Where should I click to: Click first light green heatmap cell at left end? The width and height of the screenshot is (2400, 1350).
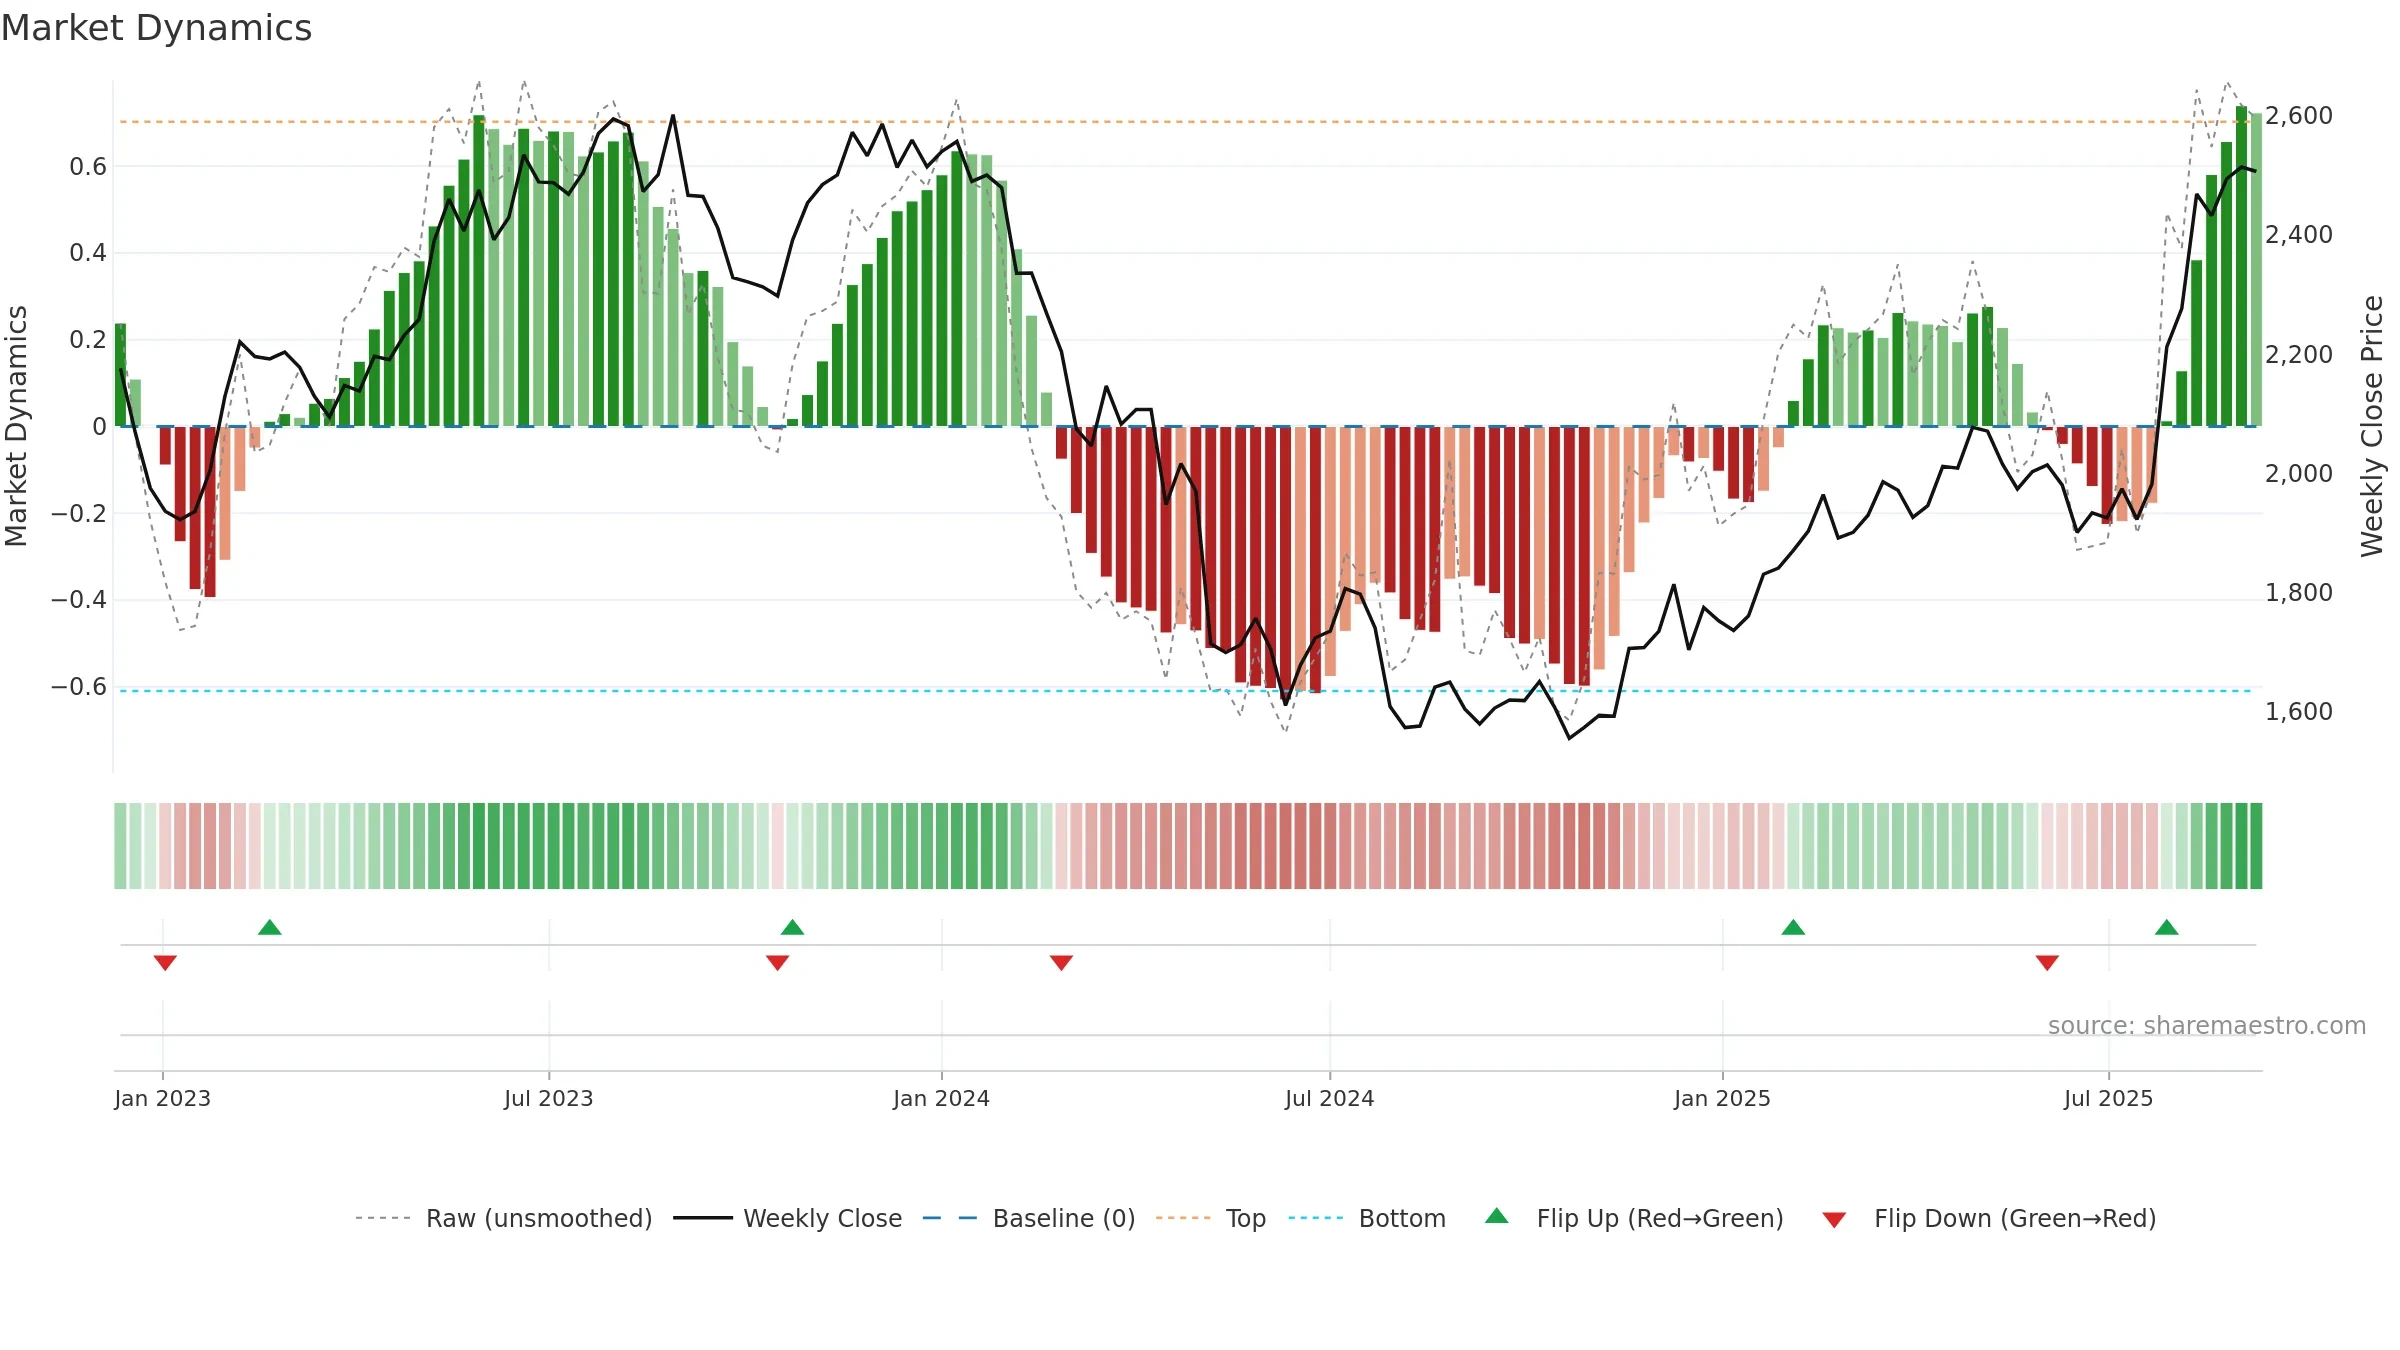pyautogui.click(x=120, y=846)
